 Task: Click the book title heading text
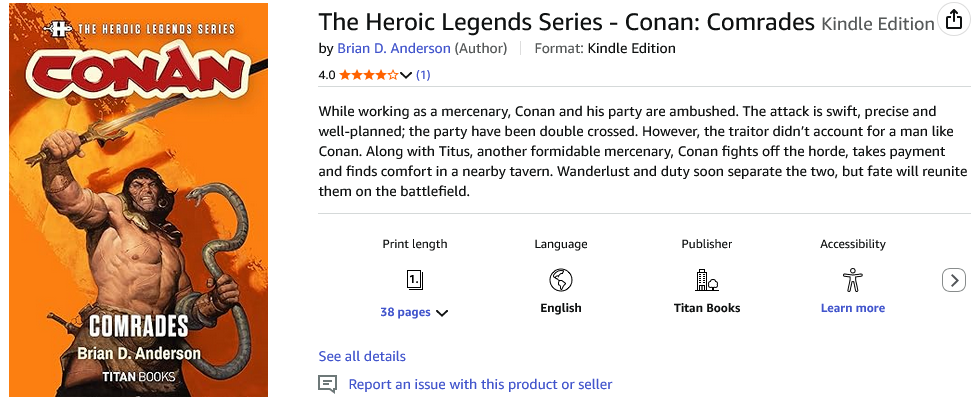pyautogui.click(x=566, y=22)
